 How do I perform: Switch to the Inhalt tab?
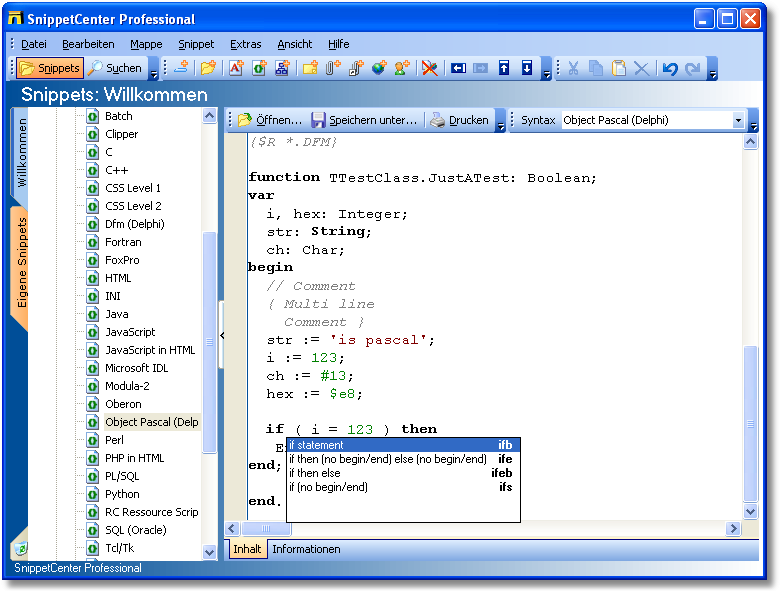click(x=247, y=549)
